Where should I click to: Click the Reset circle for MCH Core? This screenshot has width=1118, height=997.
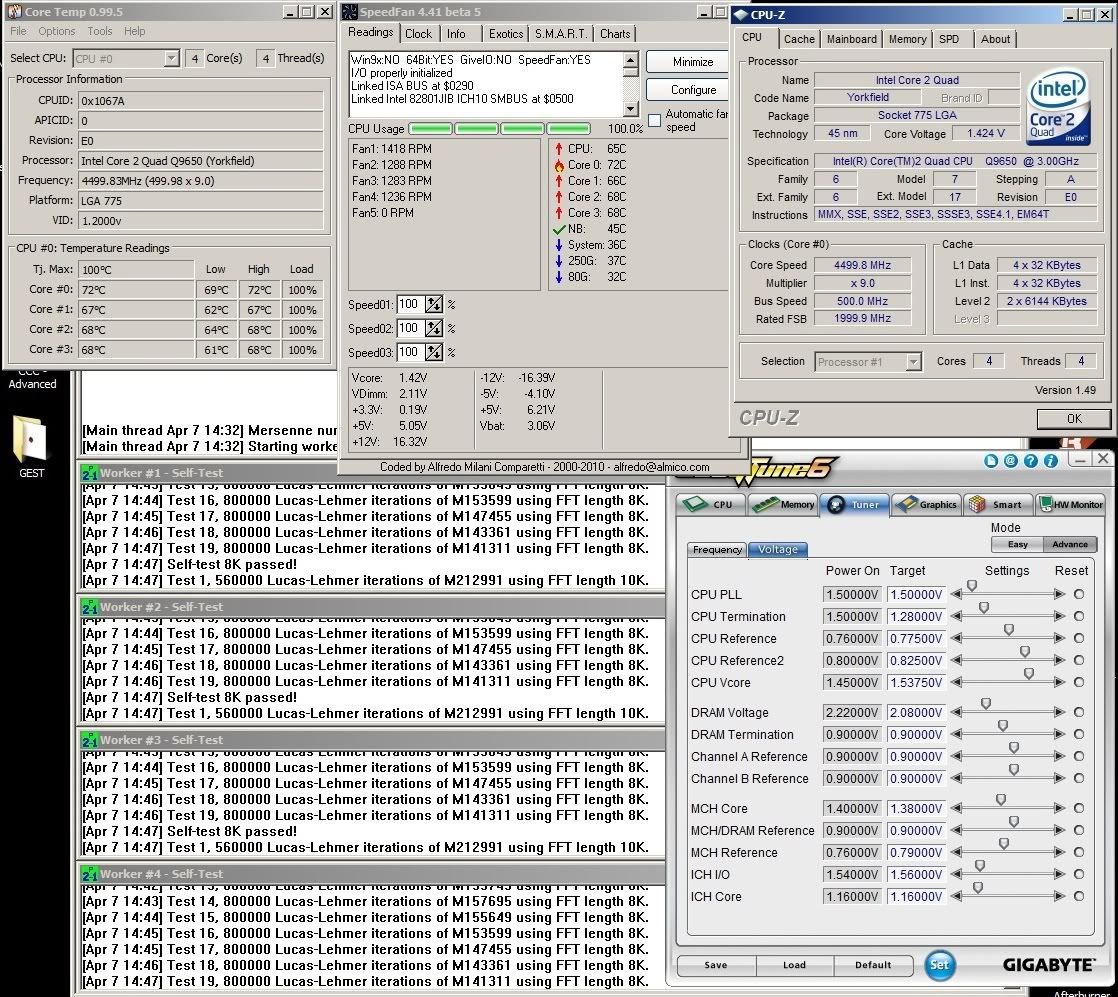pos(1079,809)
